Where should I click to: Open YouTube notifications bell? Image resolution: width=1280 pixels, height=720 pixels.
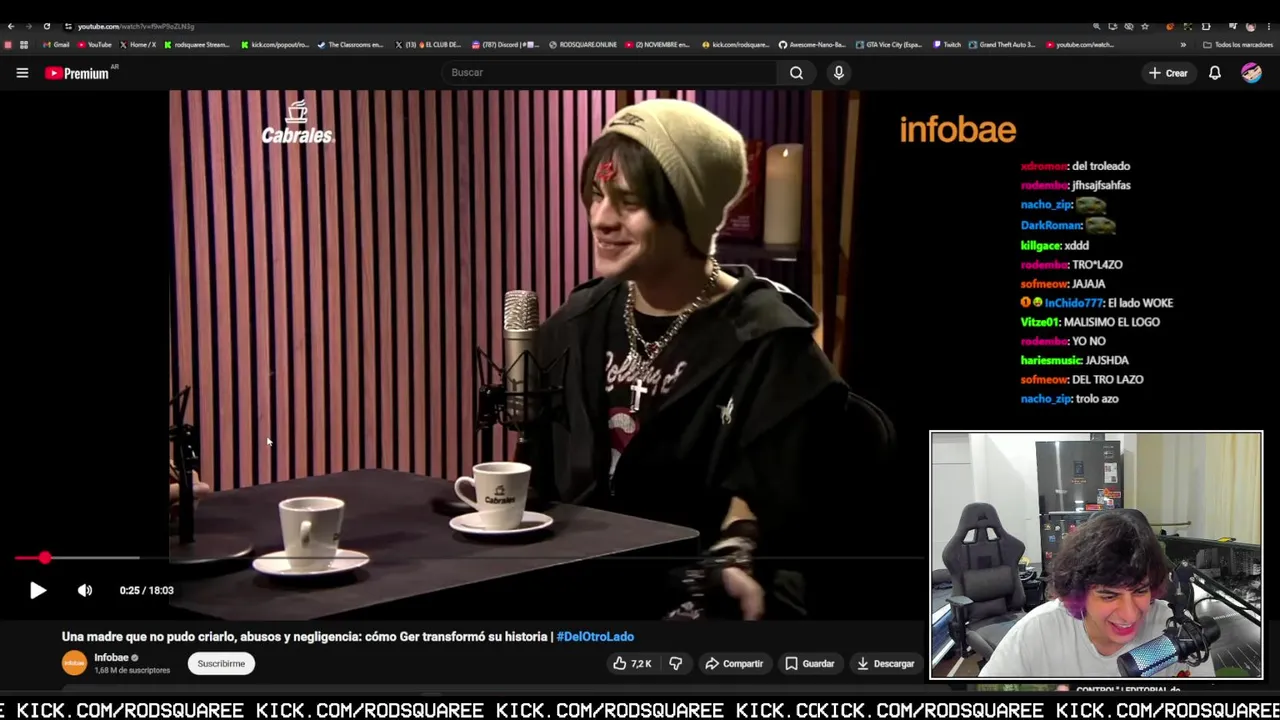click(1215, 73)
